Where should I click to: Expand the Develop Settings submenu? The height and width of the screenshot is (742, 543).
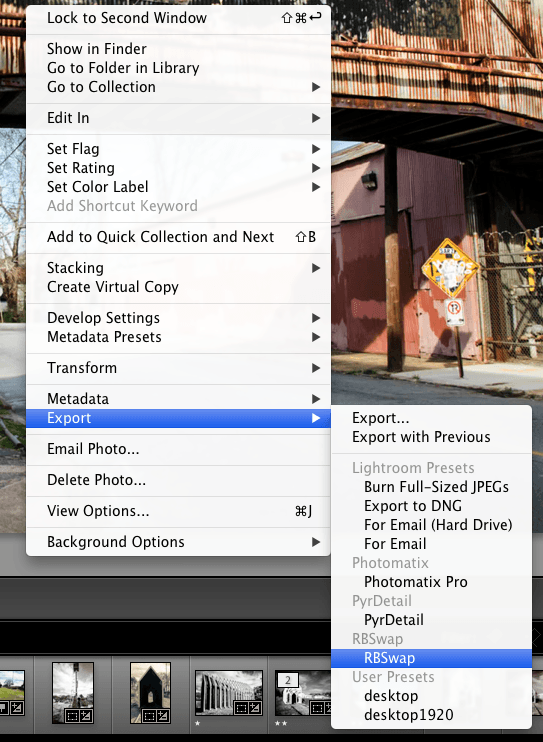178,318
